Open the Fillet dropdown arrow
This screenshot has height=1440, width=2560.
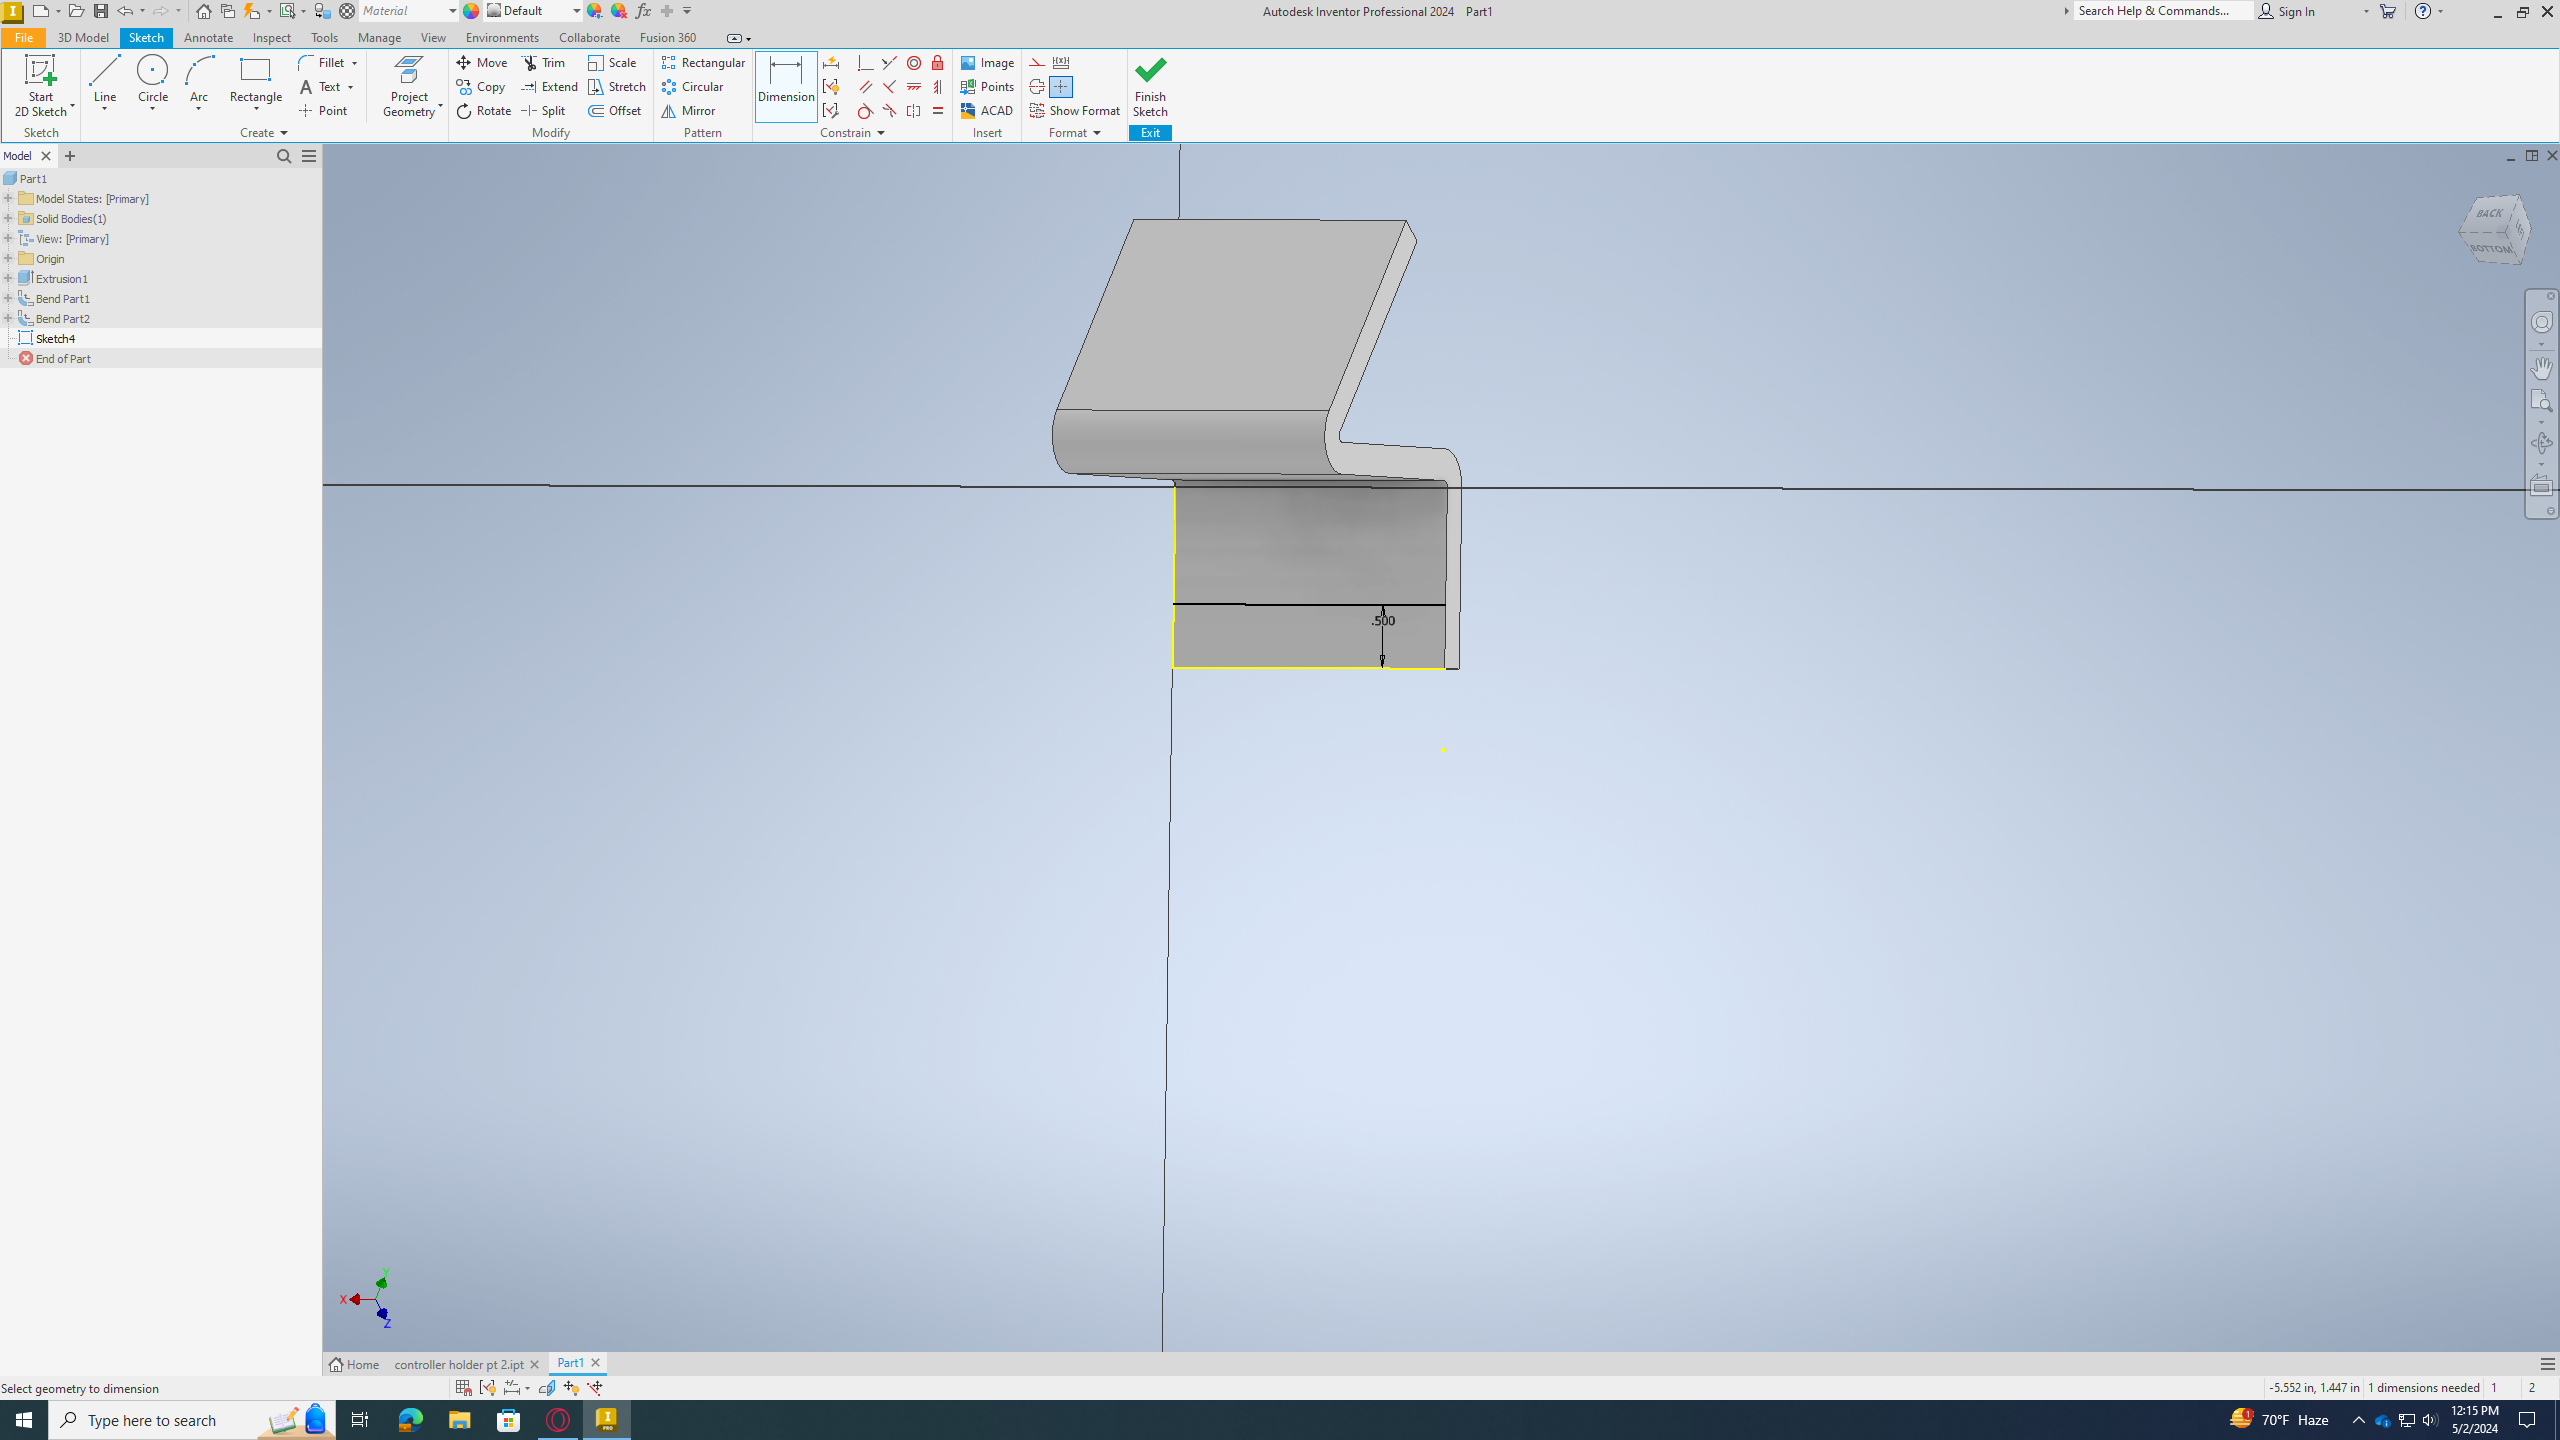354,63
